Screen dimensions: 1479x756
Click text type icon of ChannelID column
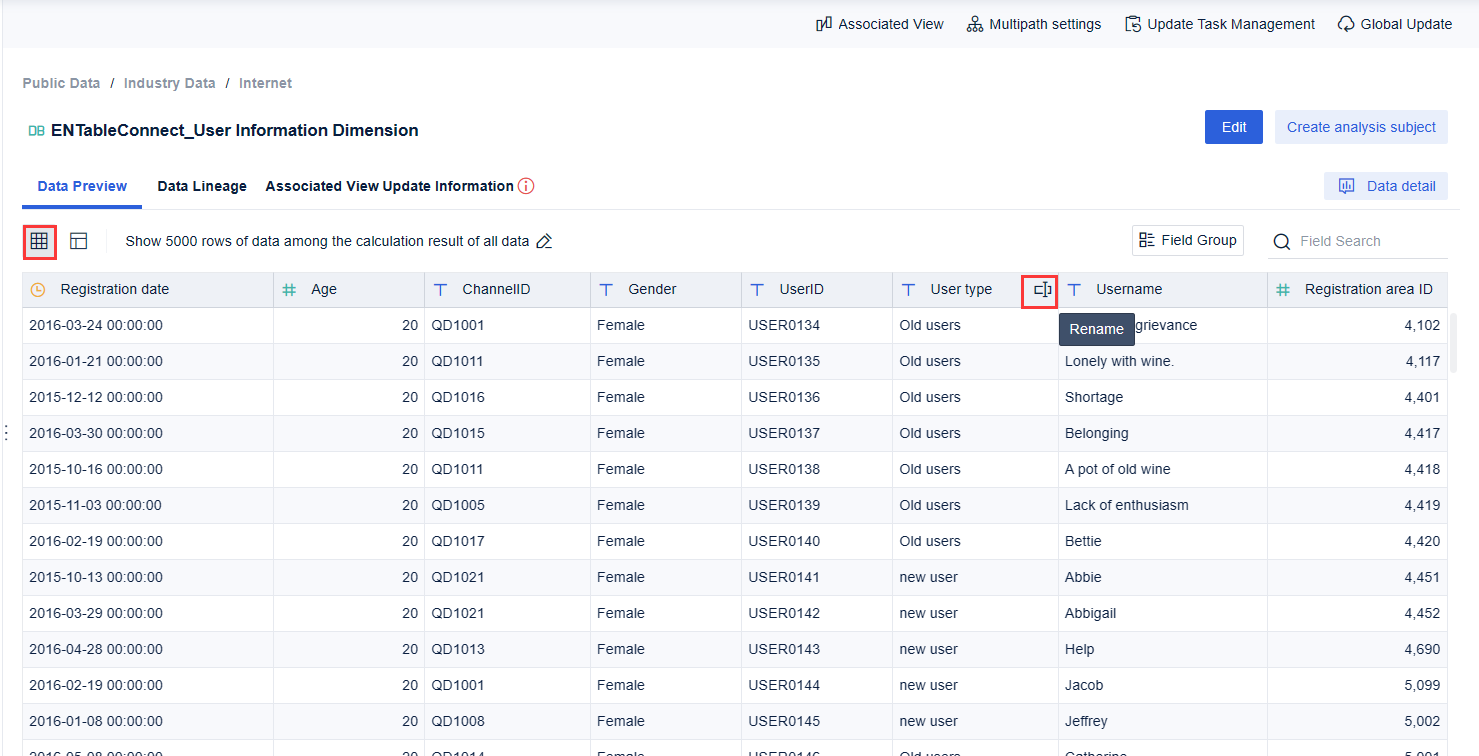[440, 290]
